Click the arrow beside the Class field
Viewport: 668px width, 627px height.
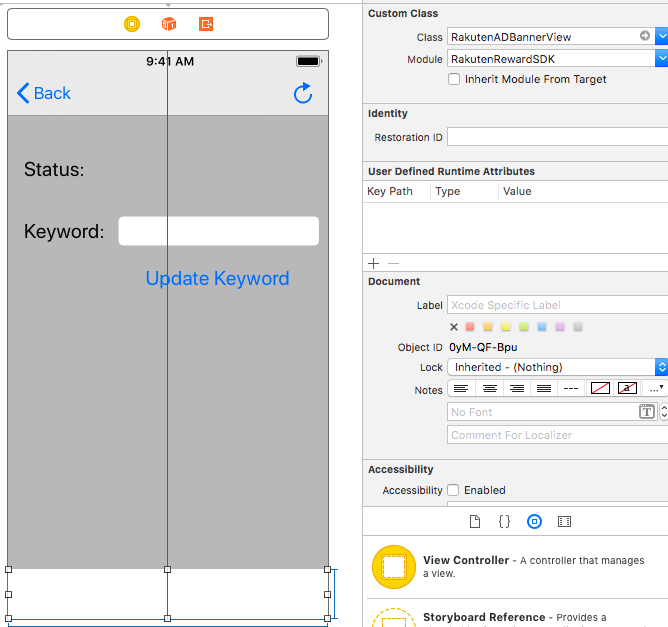(x=645, y=37)
